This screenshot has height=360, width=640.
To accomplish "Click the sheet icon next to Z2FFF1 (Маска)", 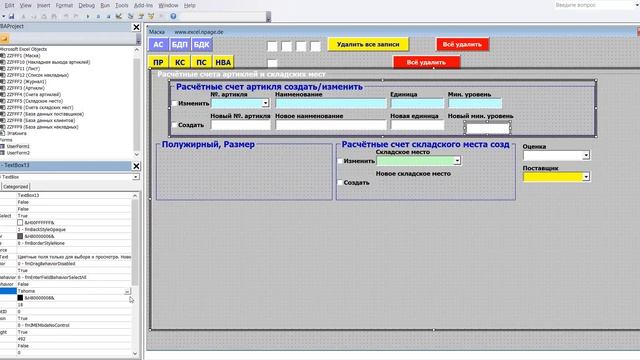I will point(3,56).
